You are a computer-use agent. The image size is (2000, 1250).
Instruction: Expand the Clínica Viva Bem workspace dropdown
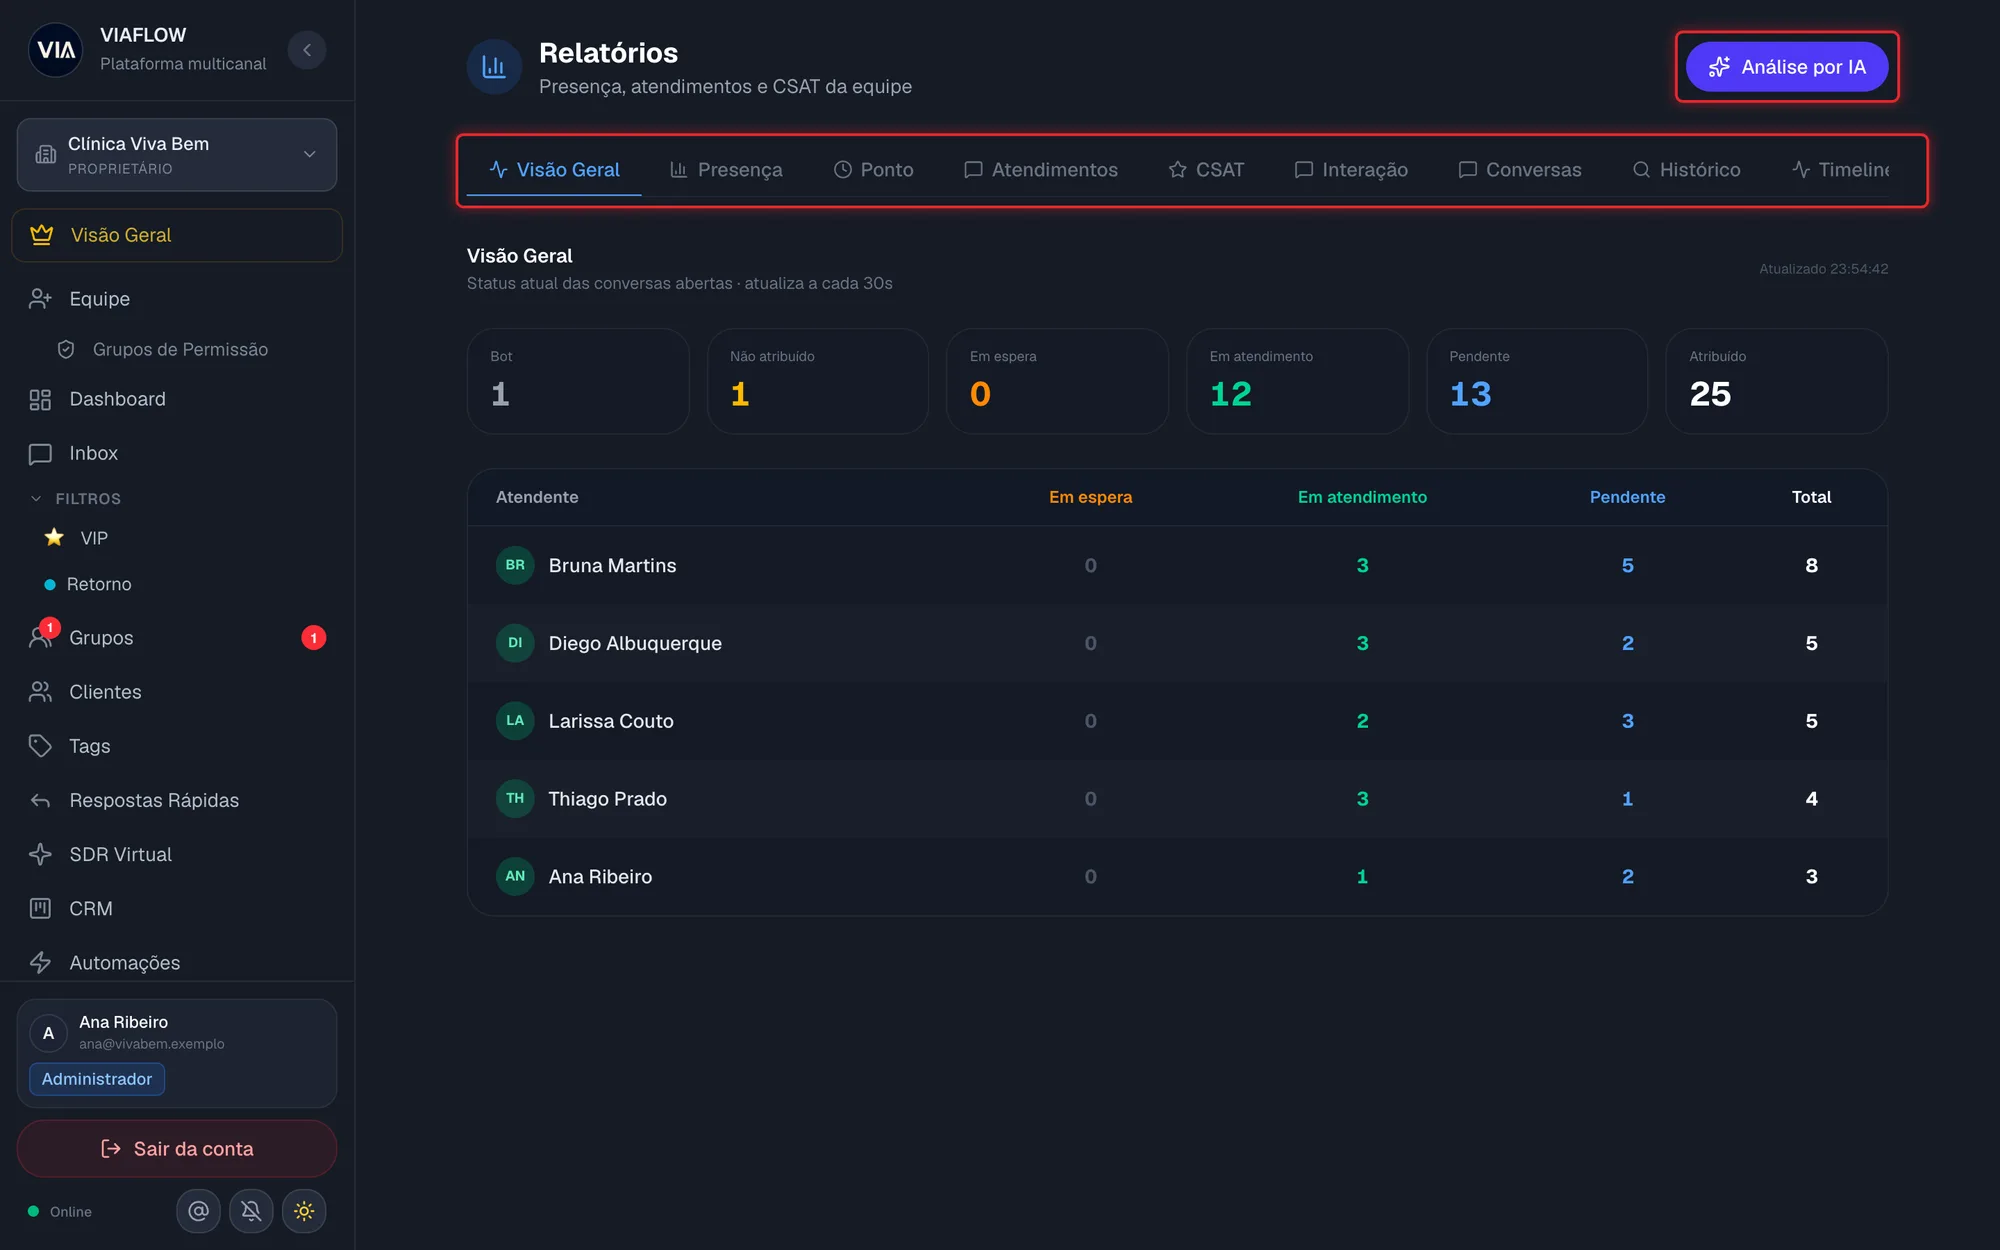(177, 155)
